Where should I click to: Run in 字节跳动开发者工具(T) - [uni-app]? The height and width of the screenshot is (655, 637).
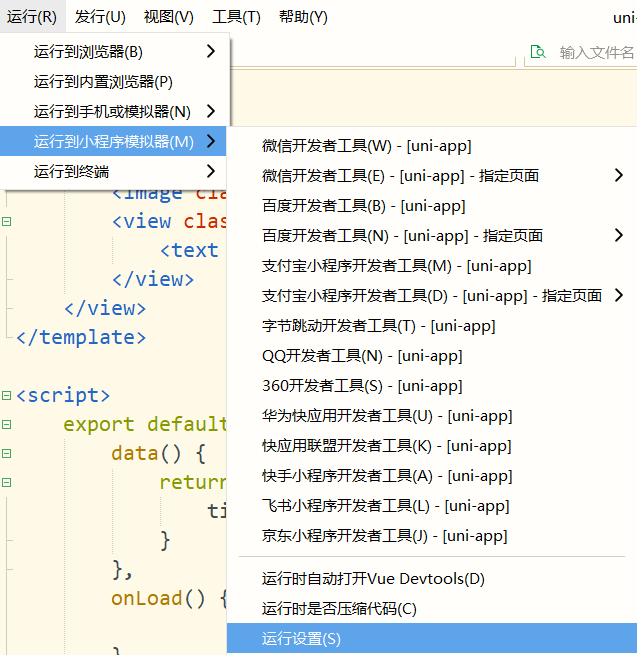432,326
